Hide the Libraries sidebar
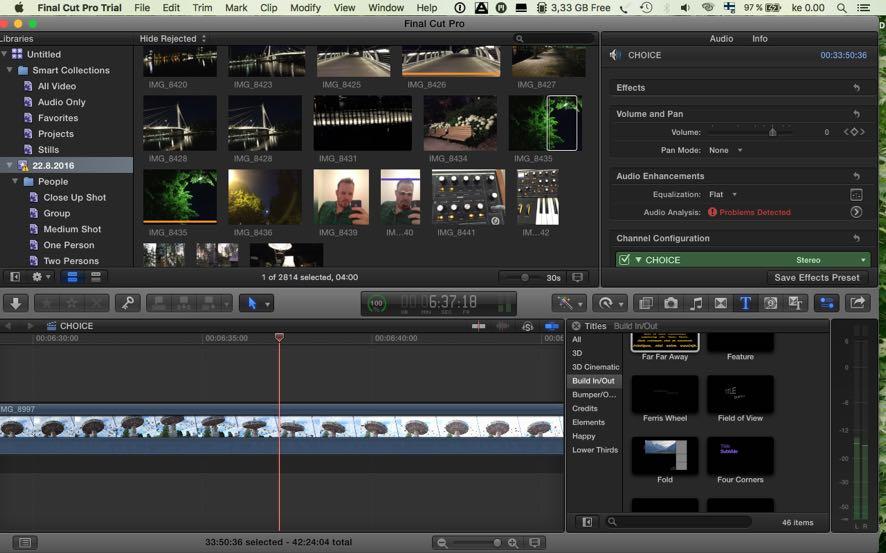886x553 pixels. pyautogui.click(x=15, y=277)
